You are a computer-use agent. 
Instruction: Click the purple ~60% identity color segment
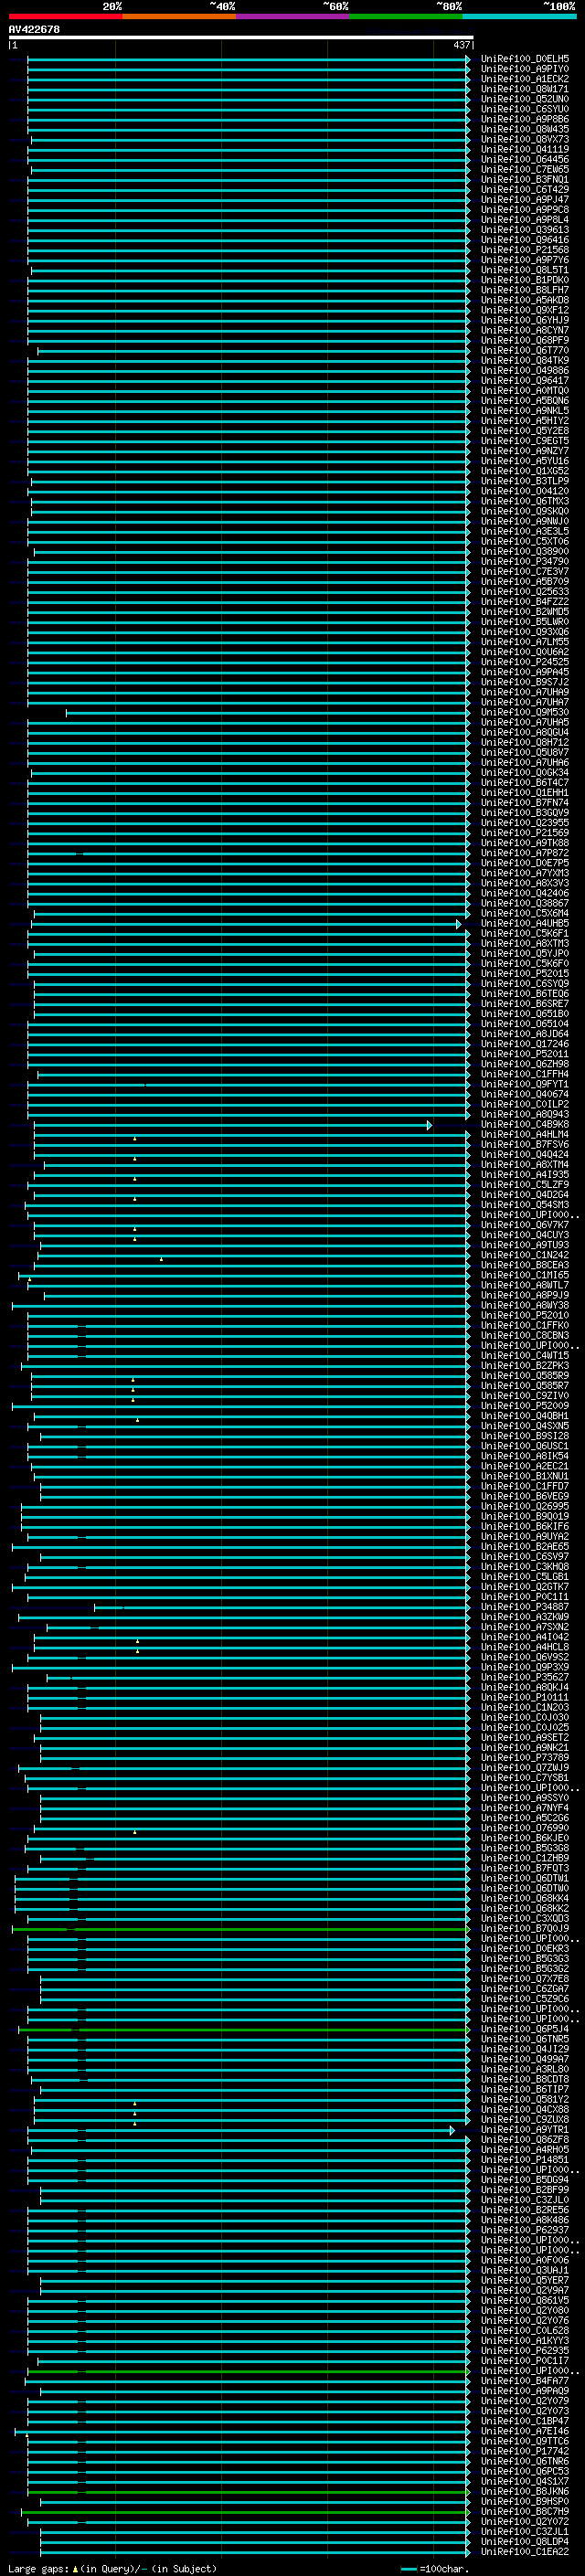pos(293,16)
